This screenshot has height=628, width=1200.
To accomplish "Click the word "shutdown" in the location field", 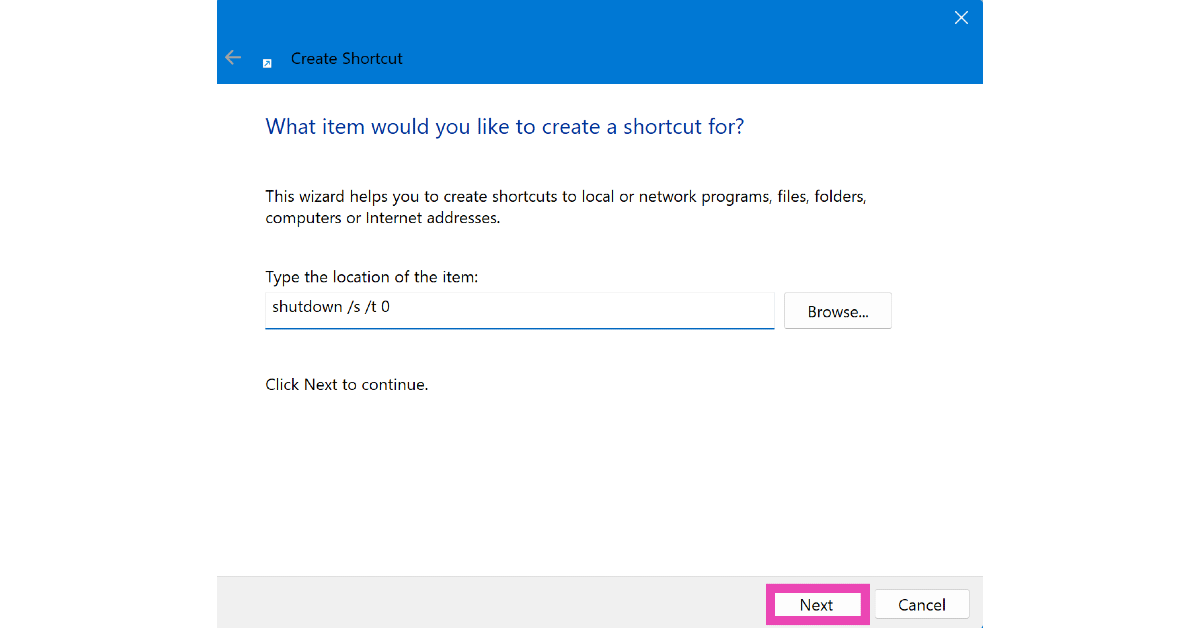I will (x=307, y=307).
